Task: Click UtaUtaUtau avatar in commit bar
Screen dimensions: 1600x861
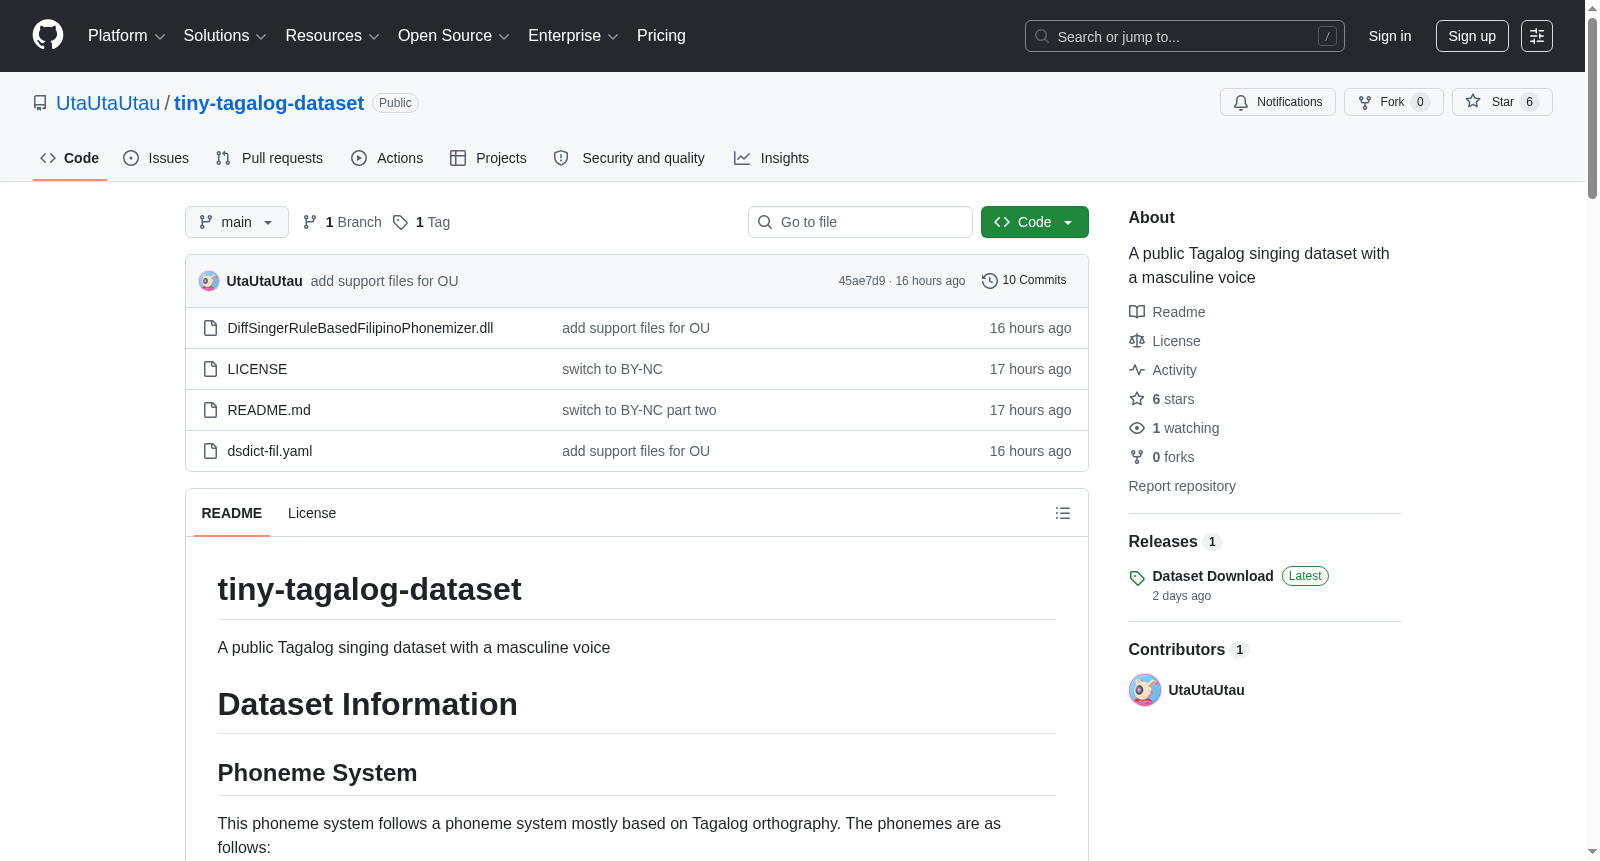Action: 209,281
